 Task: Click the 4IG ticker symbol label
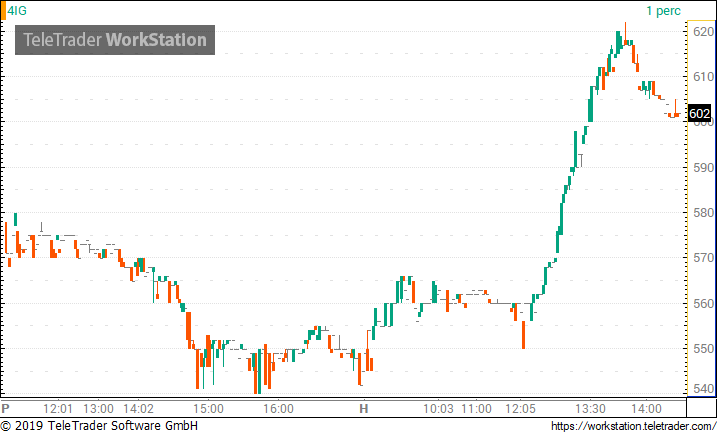click(x=17, y=11)
